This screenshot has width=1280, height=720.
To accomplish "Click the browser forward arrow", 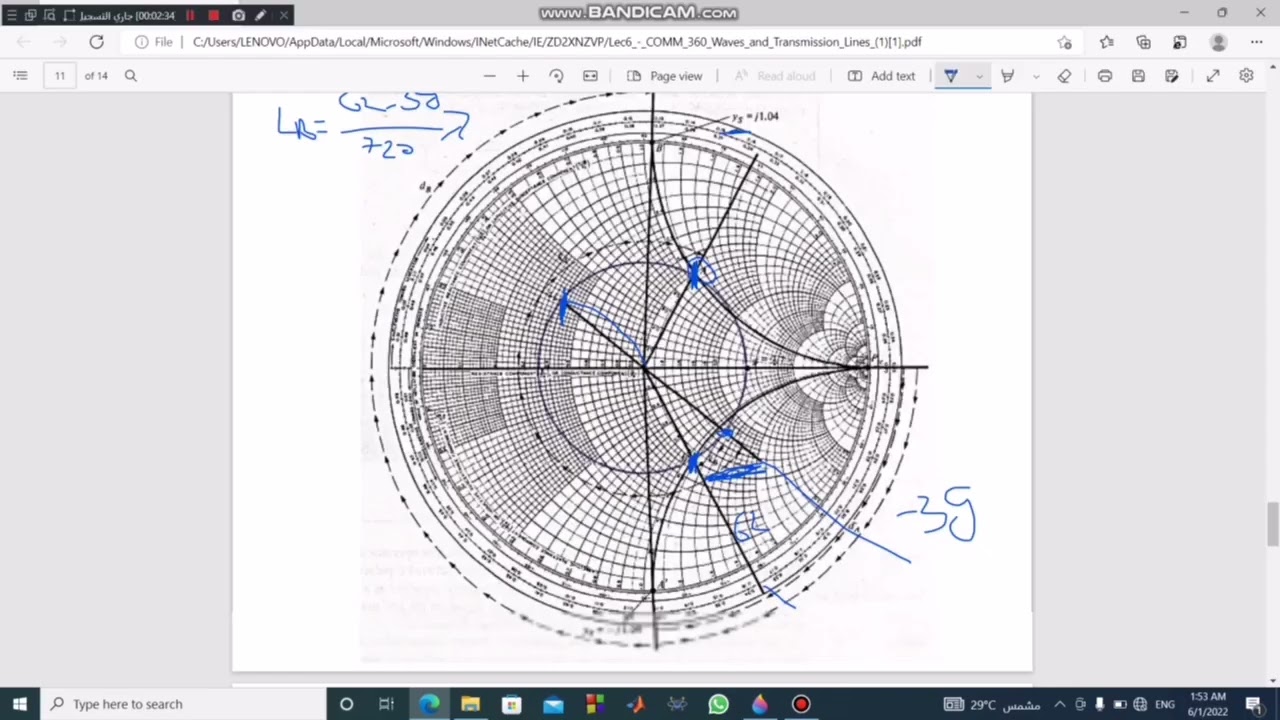I will [60, 42].
